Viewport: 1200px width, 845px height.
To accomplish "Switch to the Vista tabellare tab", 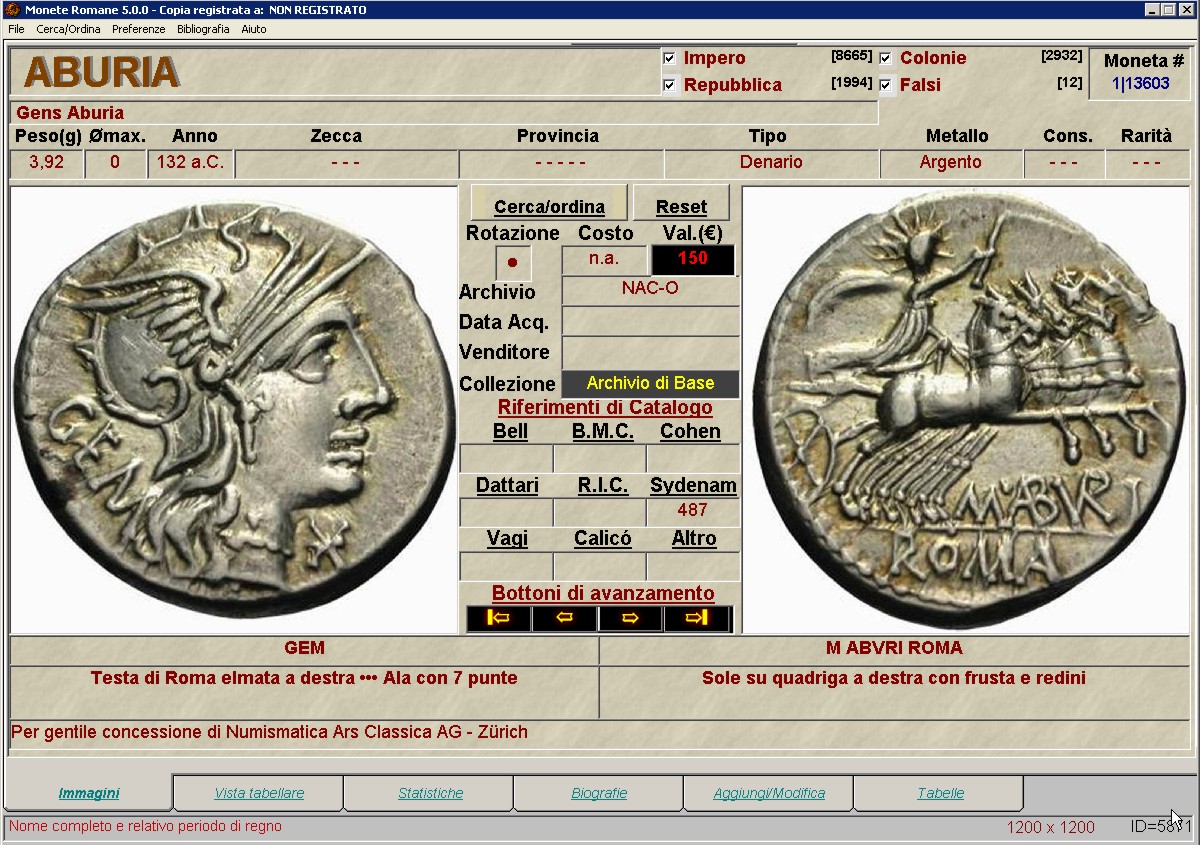I will click(259, 793).
